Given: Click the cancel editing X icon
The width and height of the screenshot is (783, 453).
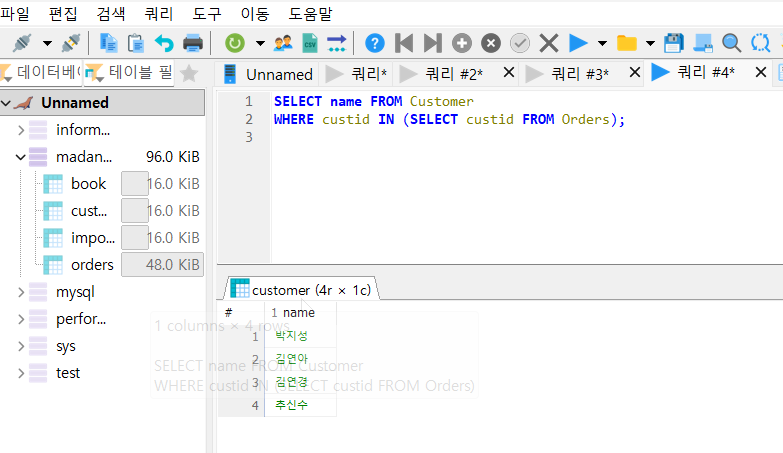Looking at the screenshot, I should point(549,43).
